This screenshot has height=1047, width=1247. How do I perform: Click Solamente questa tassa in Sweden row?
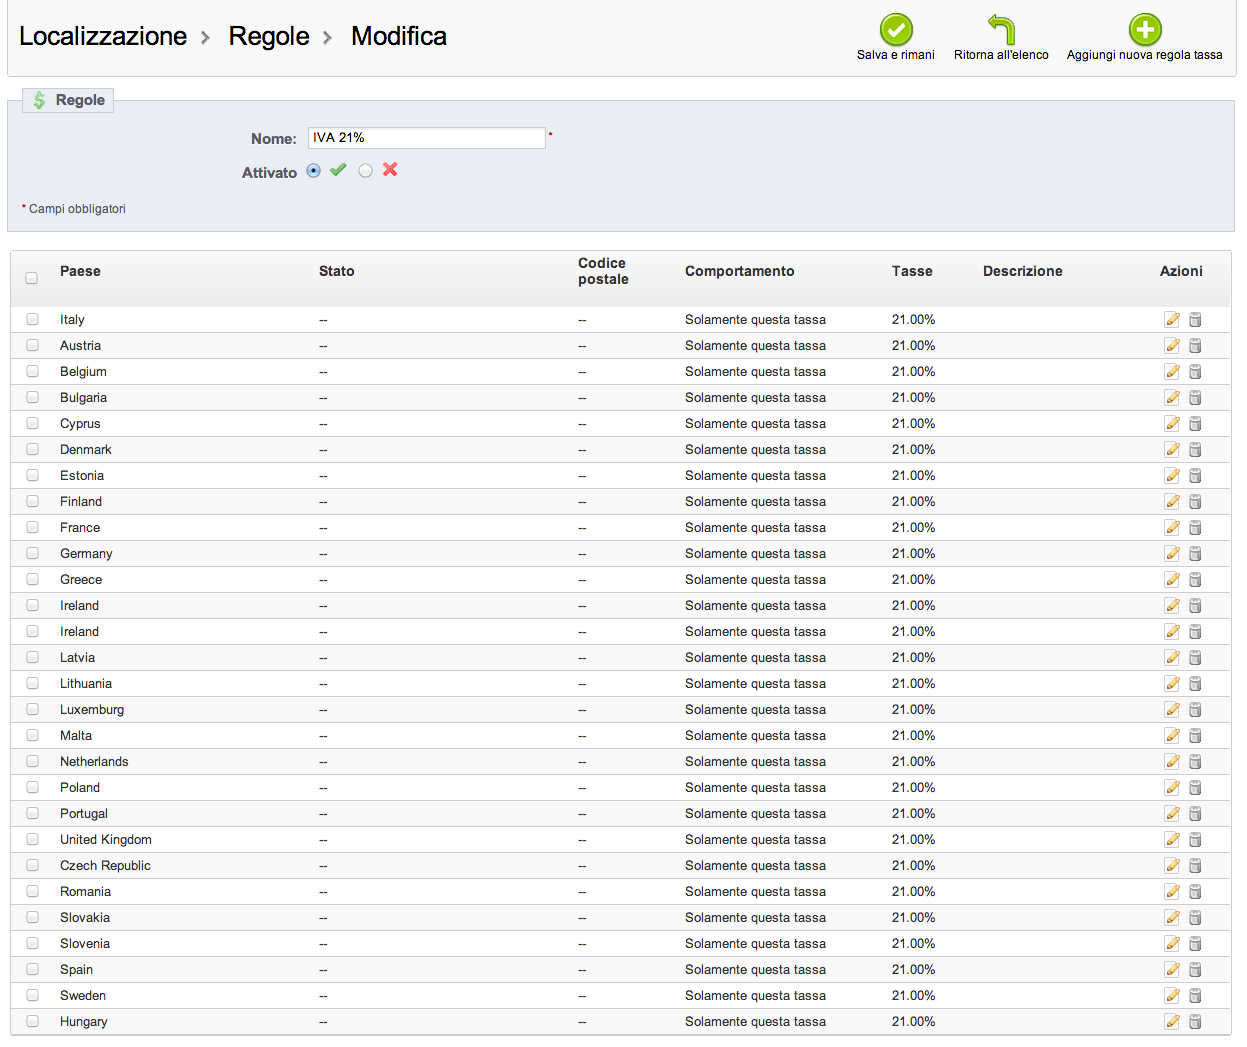pyautogui.click(x=755, y=996)
